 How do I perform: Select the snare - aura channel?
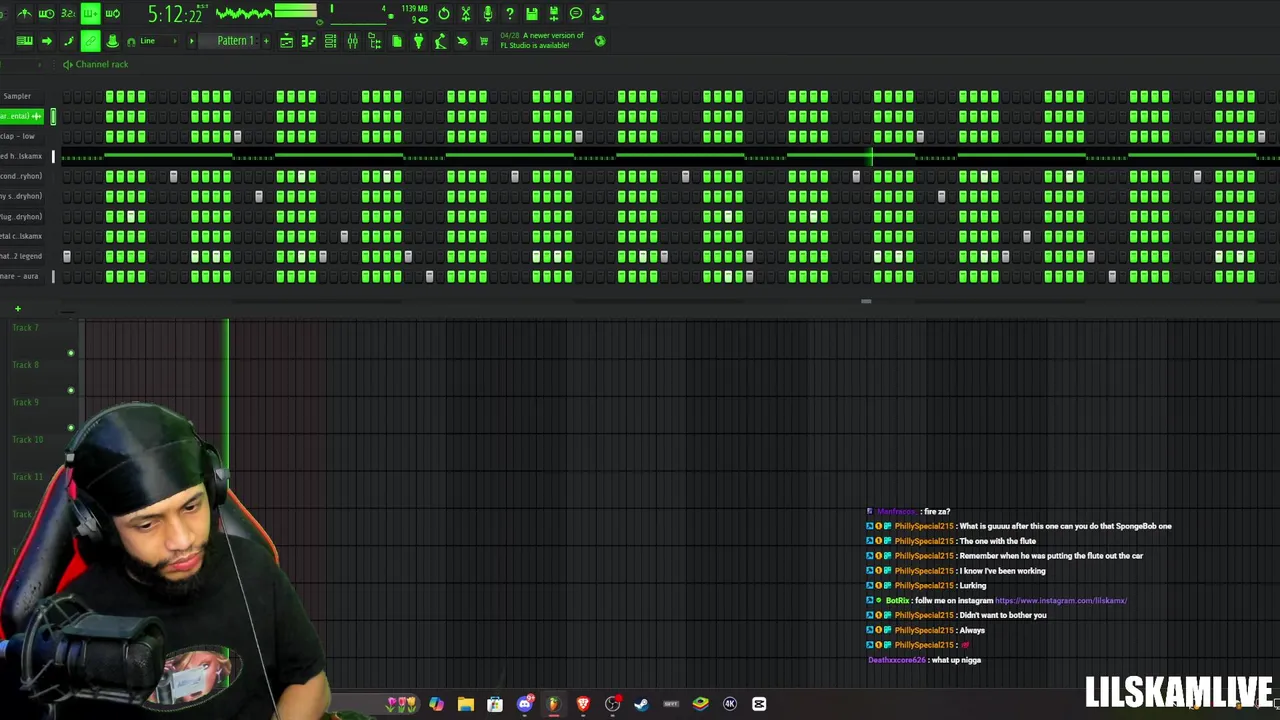point(20,276)
